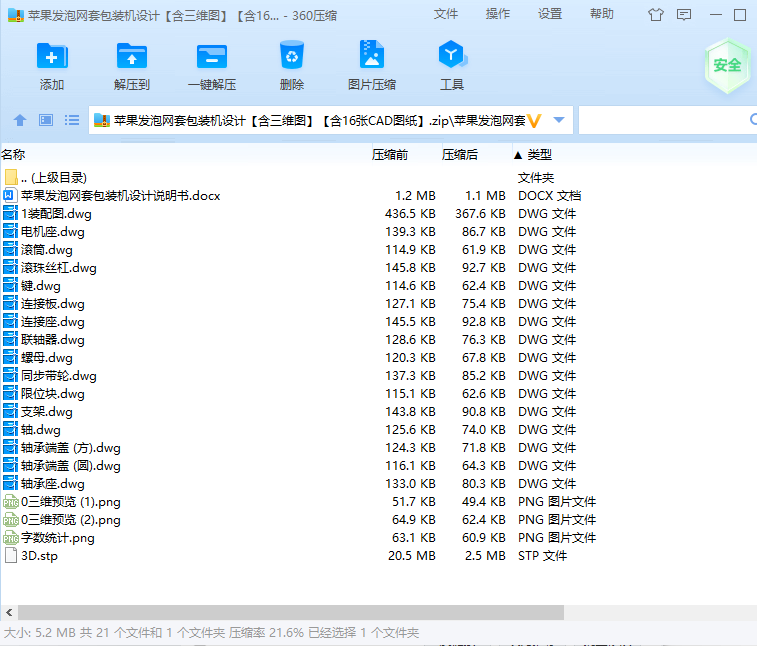Select the 电机座.dwg file
Image resolution: width=757 pixels, height=646 pixels.
click(378, 232)
